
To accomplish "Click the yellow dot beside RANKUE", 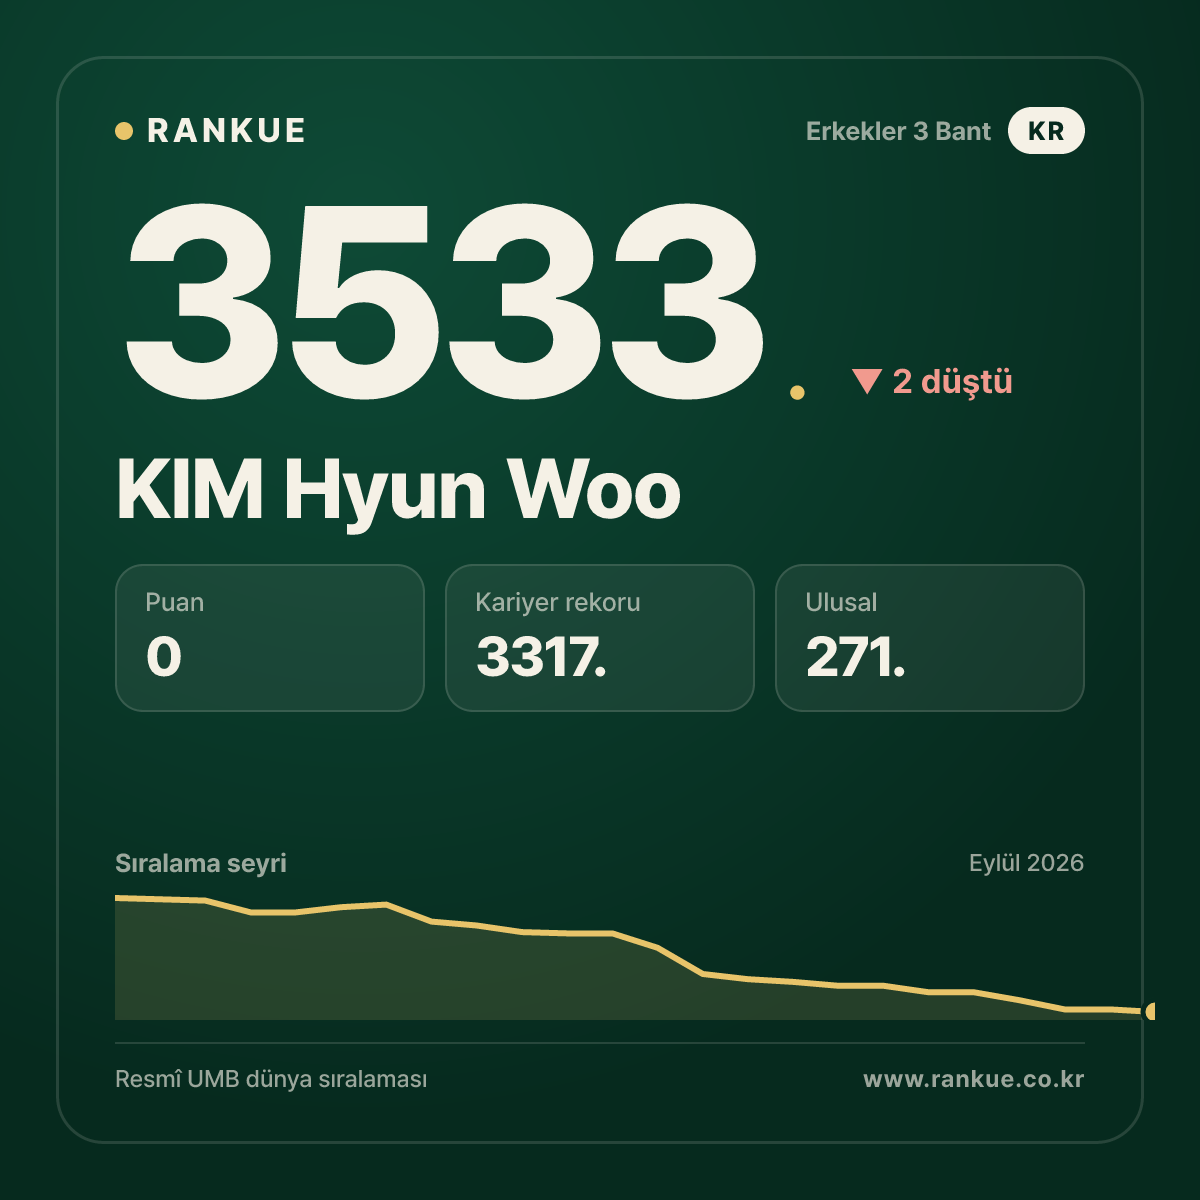I will click(124, 131).
